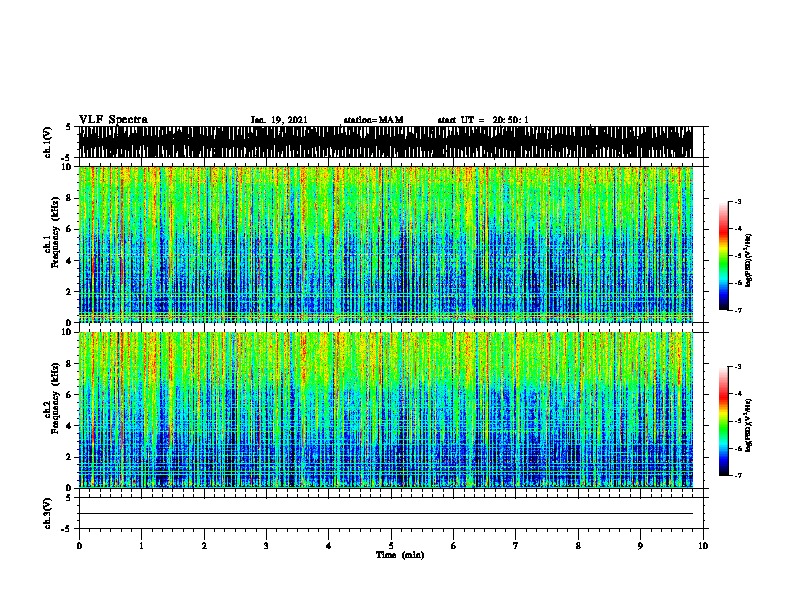The width and height of the screenshot is (792, 612).
Task: Click the ch.1 color bar log(PSD) label
Action: (748, 261)
